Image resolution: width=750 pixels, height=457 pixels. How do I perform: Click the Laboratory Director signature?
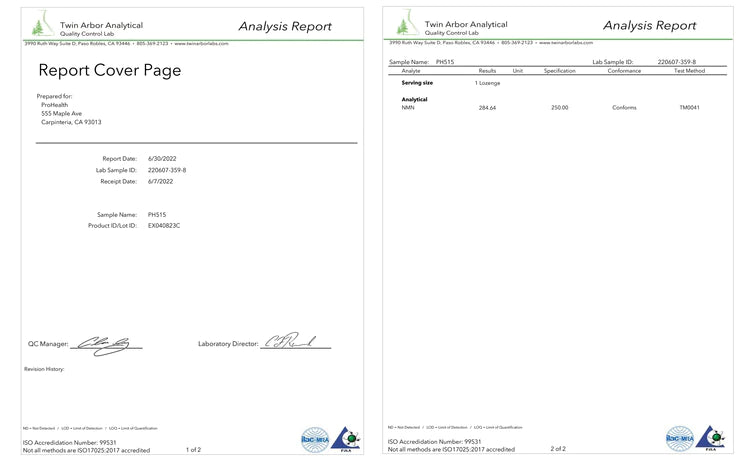[290, 343]
